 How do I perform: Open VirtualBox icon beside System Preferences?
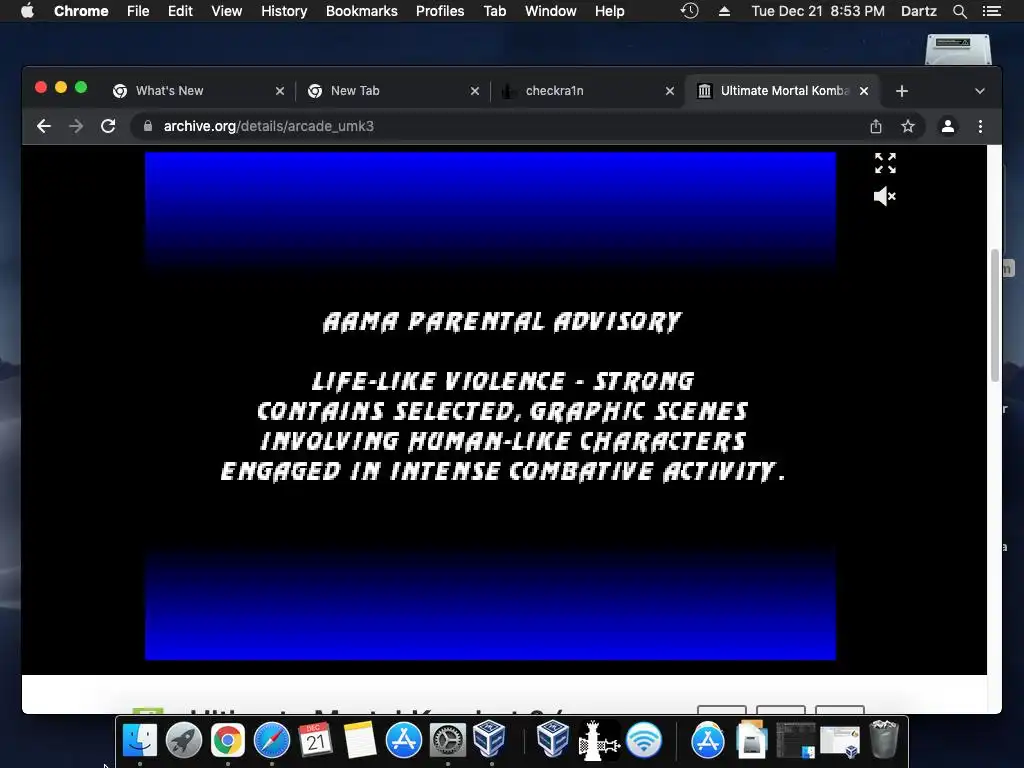coord(490,739)
